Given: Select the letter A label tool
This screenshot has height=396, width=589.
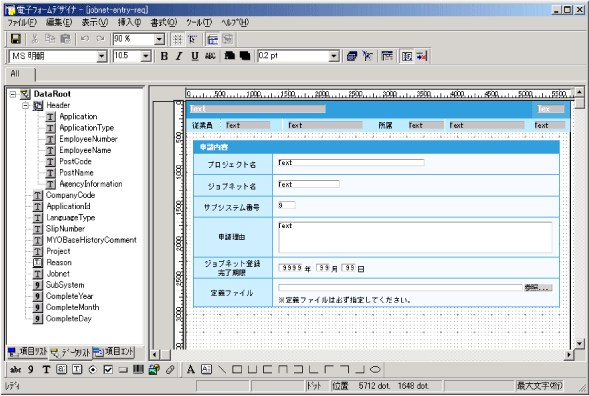Looking at the screenshot, I should [190, 370].
